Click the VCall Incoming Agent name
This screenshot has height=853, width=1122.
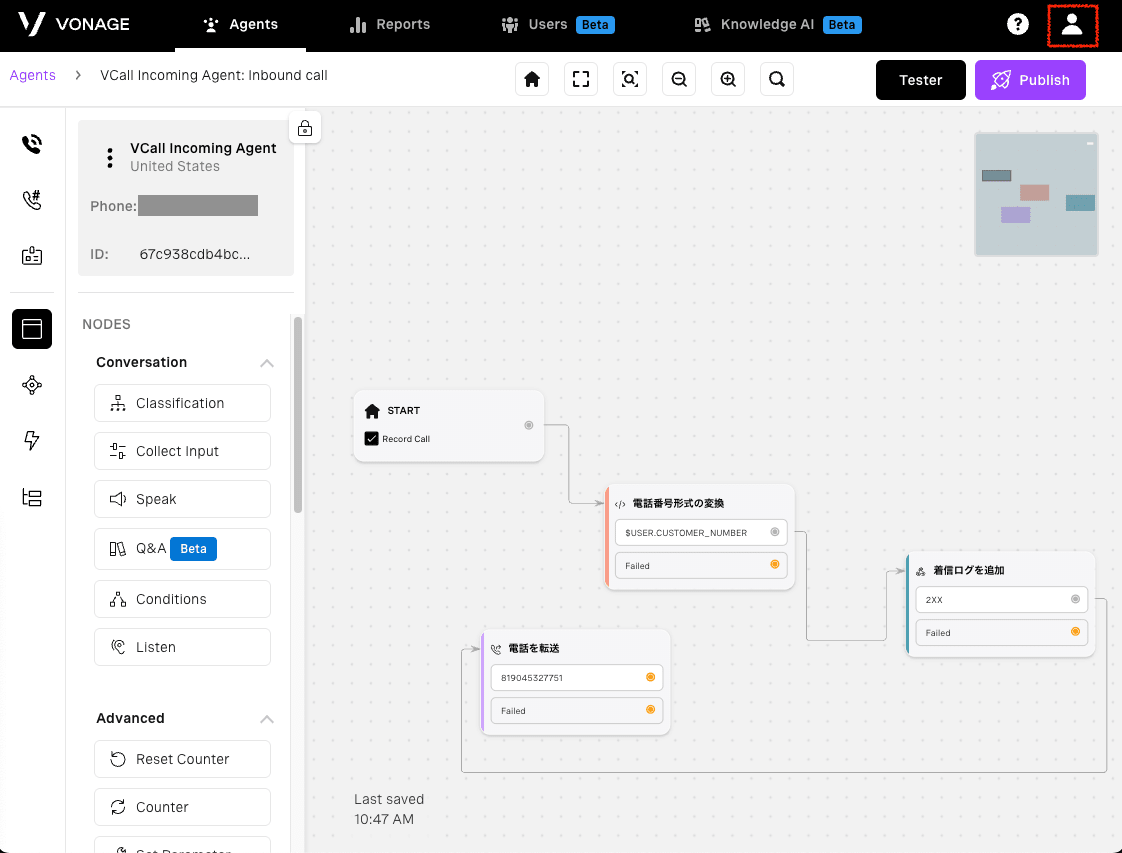coord(203,148)
